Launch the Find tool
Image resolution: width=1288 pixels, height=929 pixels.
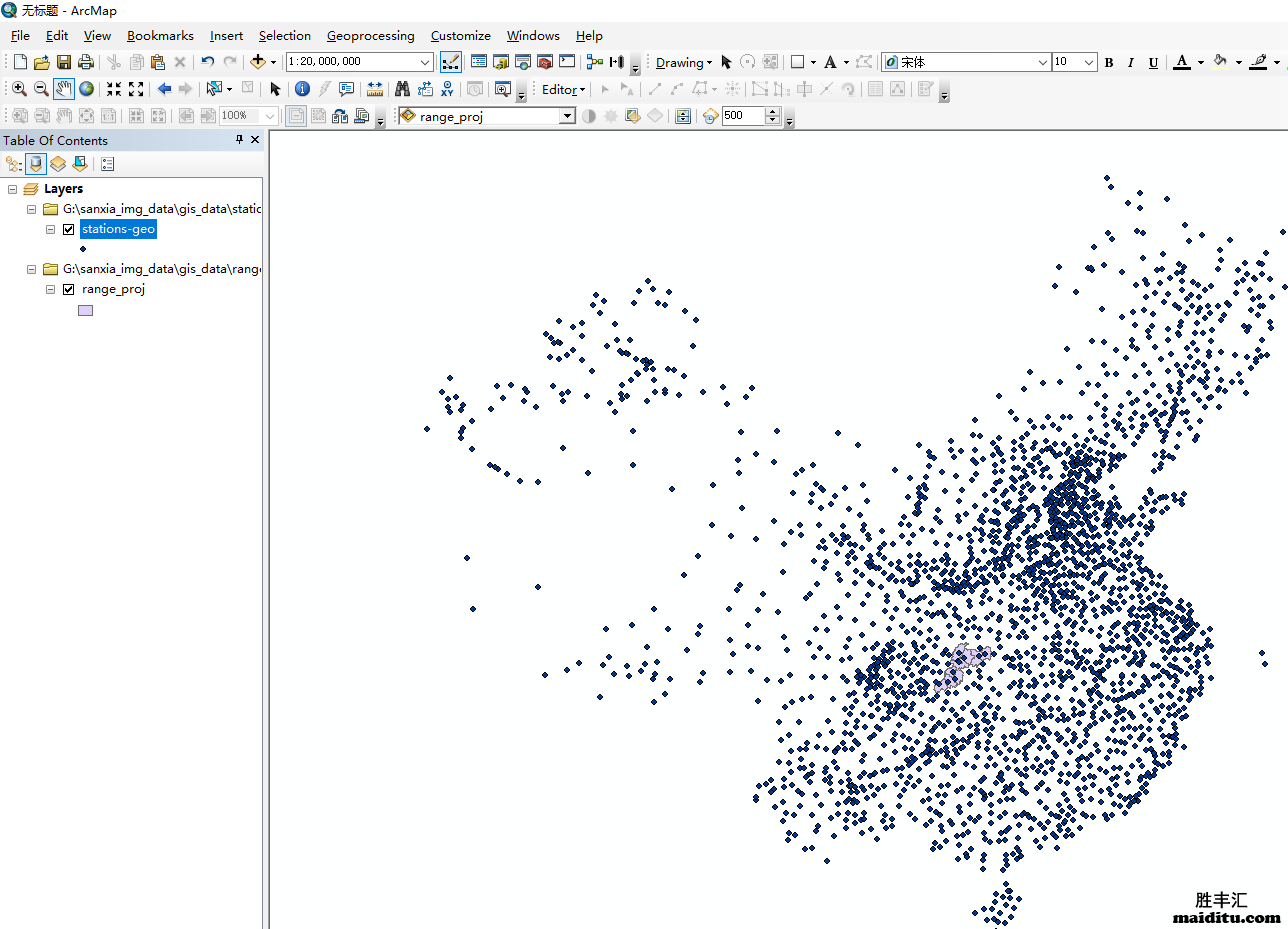pos(401,88)
